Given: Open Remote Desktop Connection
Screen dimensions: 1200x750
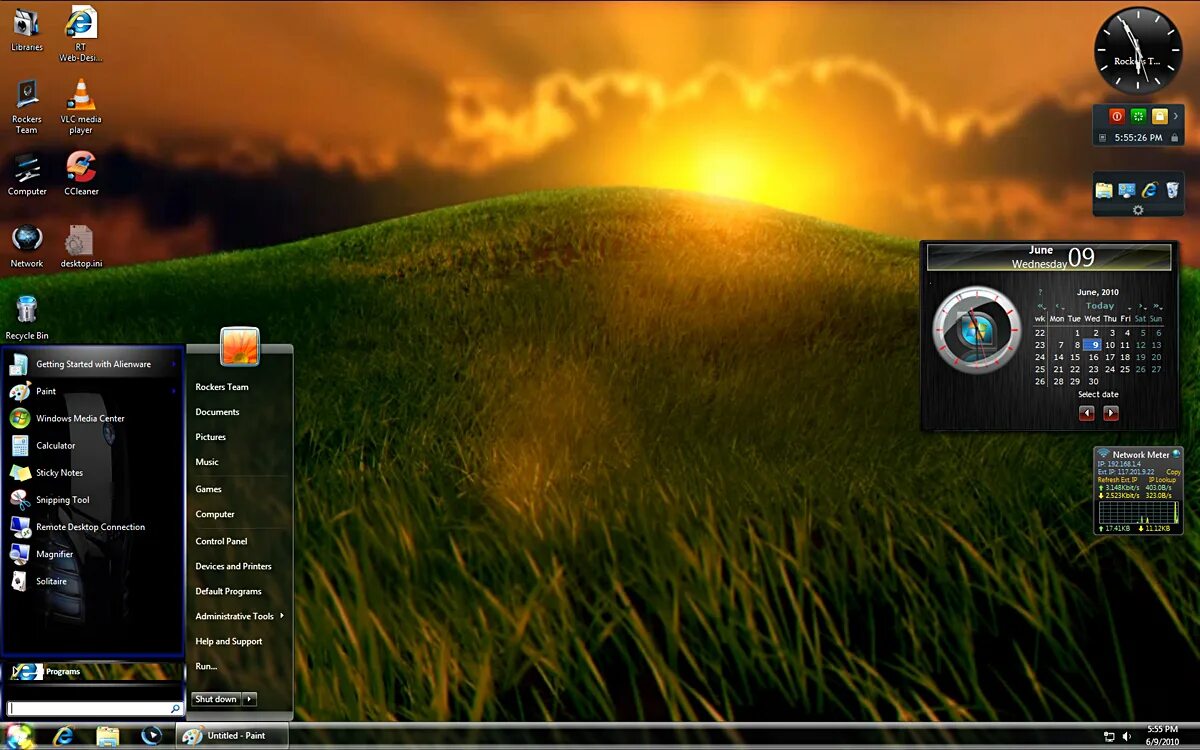Looking at the screenshot, I should point(93,526).
